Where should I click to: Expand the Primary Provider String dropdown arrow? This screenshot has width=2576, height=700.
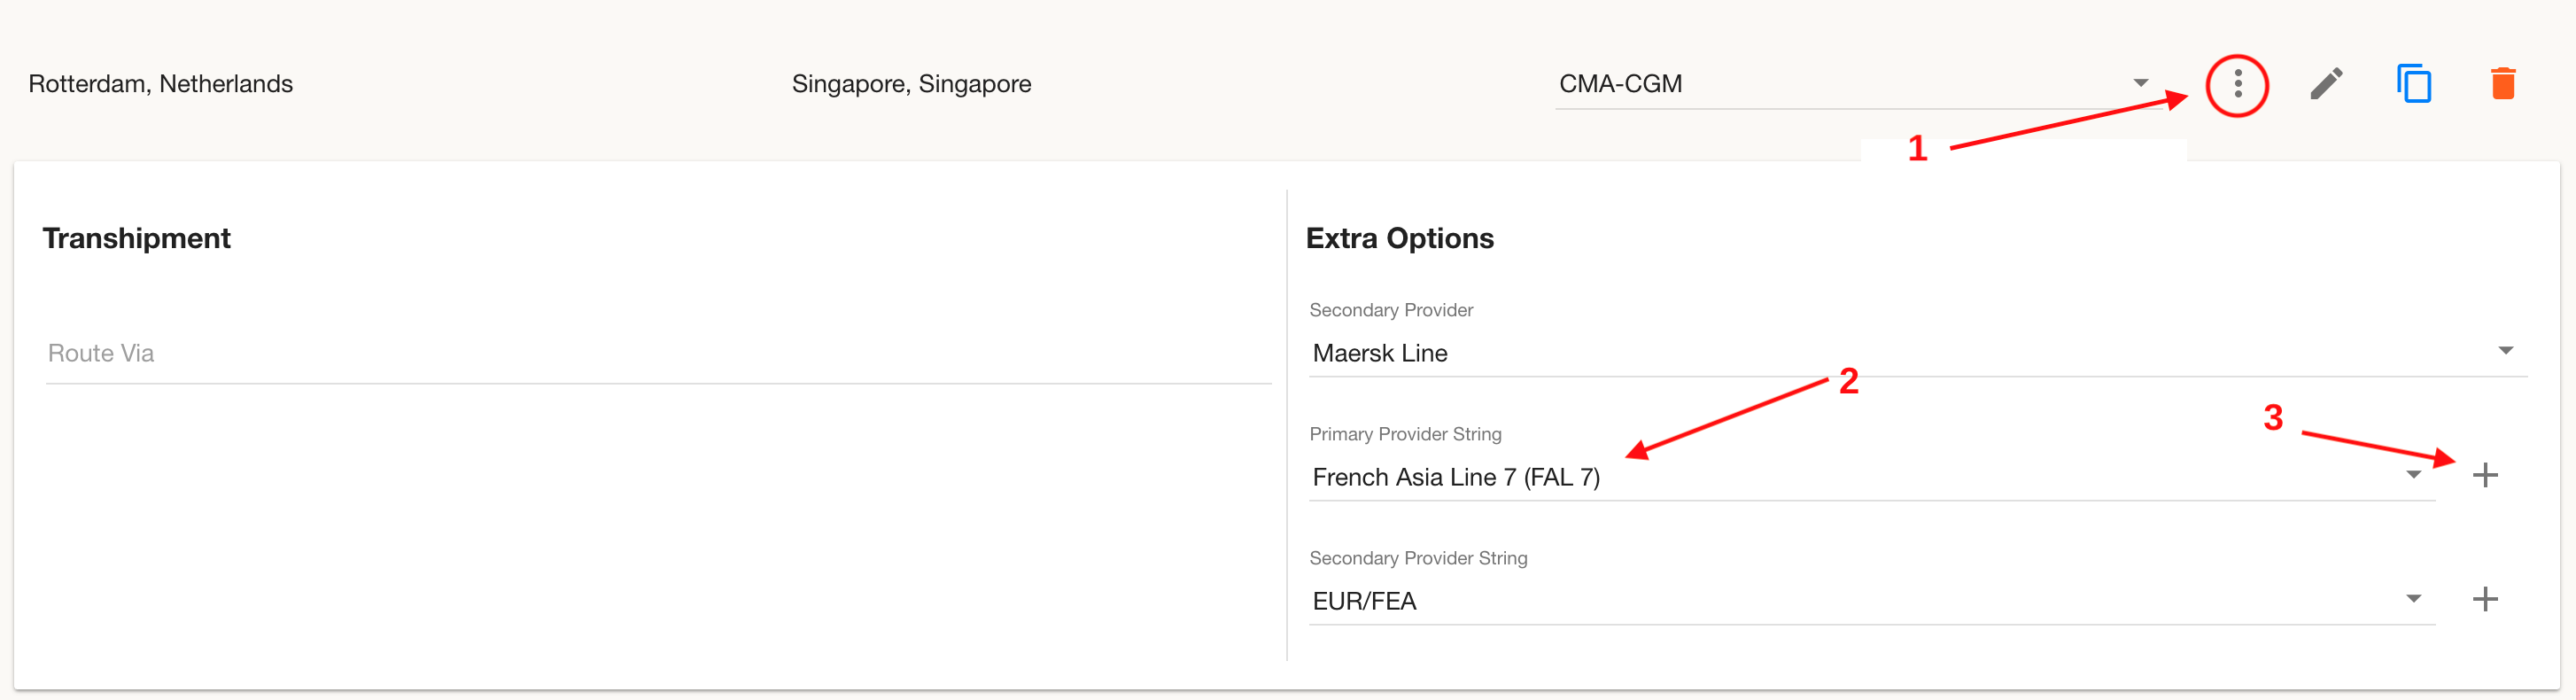[x=2413, y=474]
